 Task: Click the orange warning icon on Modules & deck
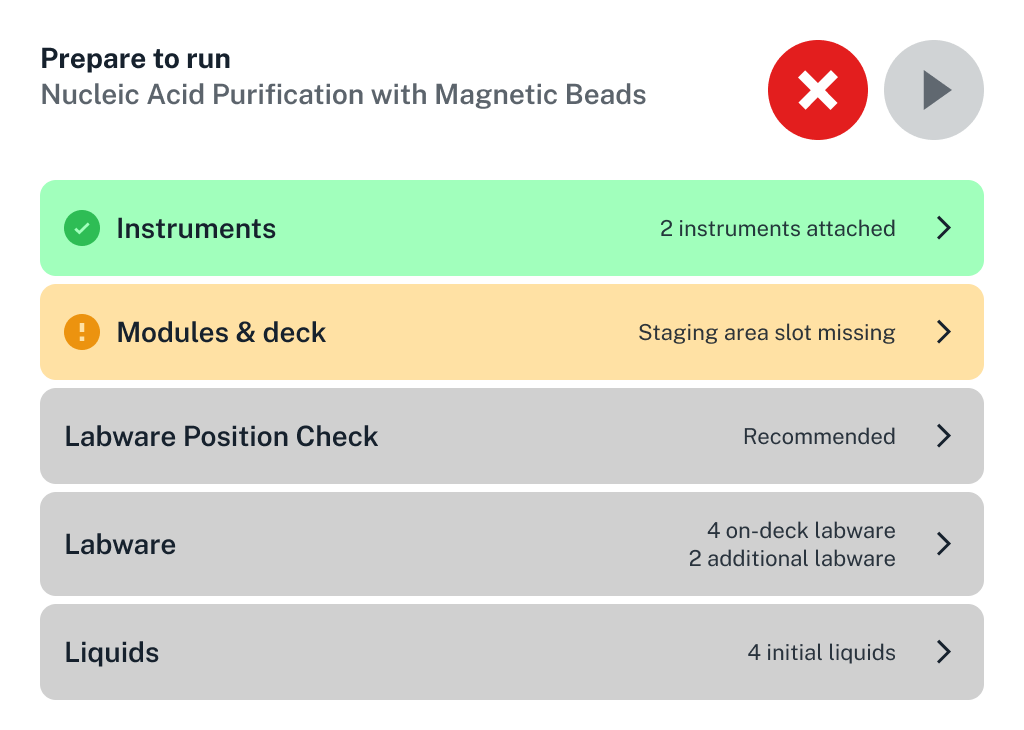tap(82, 332)
